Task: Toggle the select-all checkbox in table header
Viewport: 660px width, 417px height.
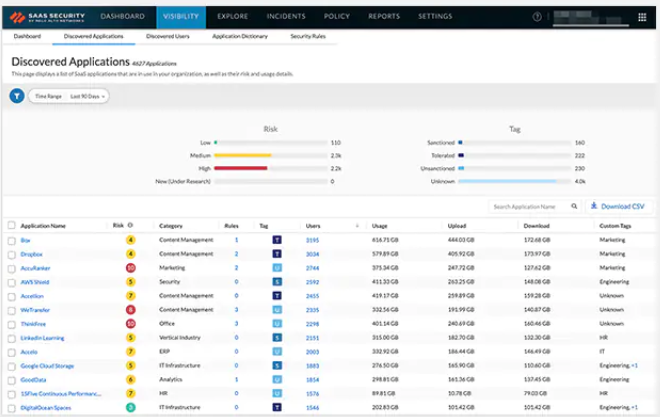Action: (11, 226)
